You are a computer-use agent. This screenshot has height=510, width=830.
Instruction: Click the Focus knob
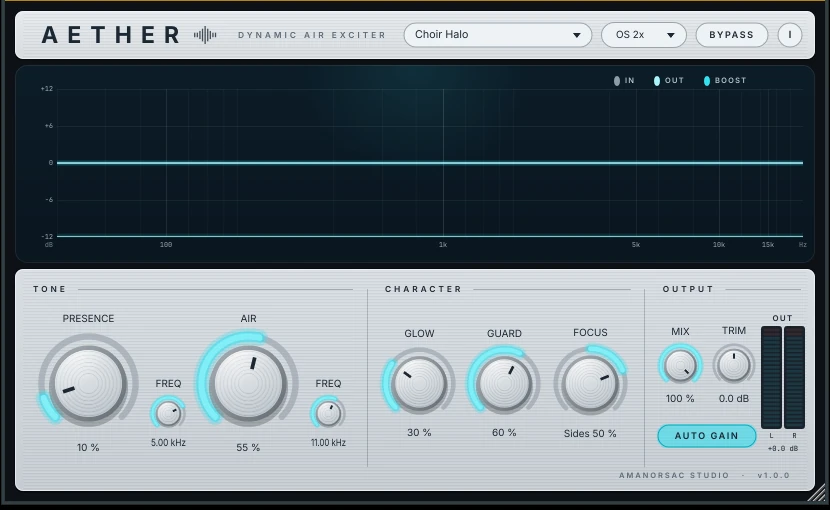[x=590, y=383]
